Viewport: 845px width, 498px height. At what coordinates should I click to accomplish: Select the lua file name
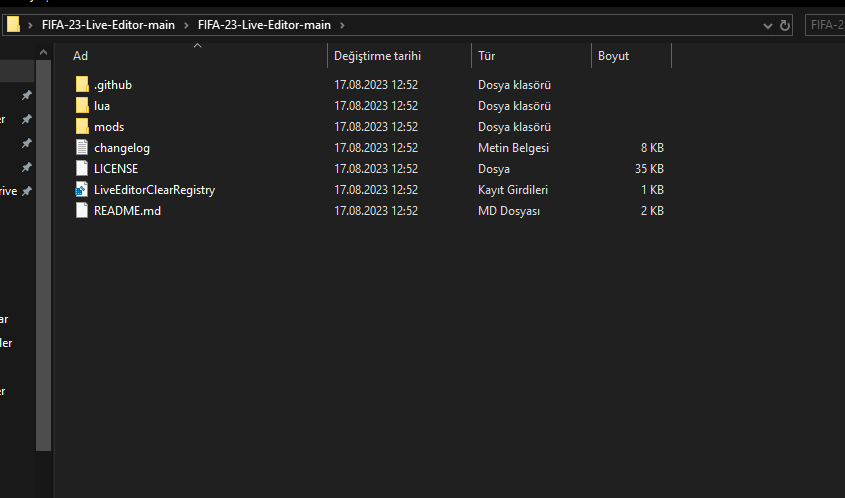click(x=102, y=106)
